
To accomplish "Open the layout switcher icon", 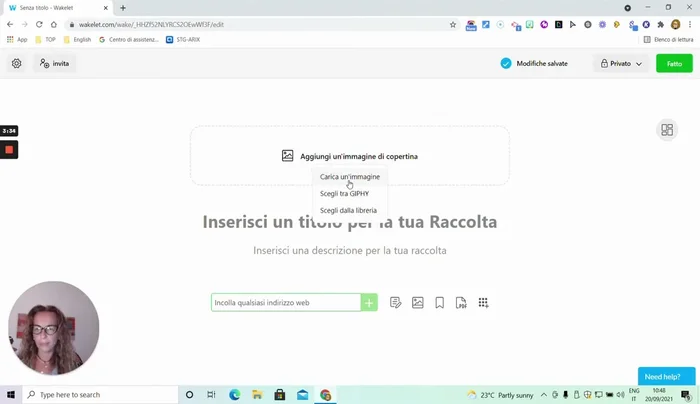I will coord(667,130).
